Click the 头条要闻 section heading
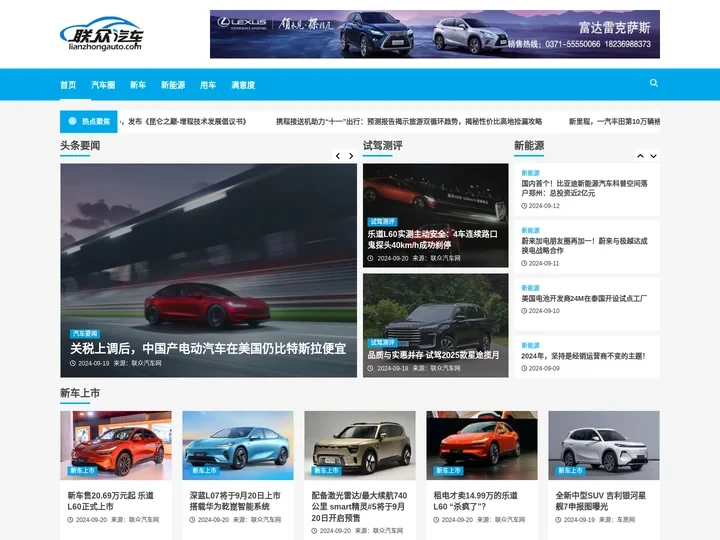Viewport: 720px width, 540px height. pos(80,146)
